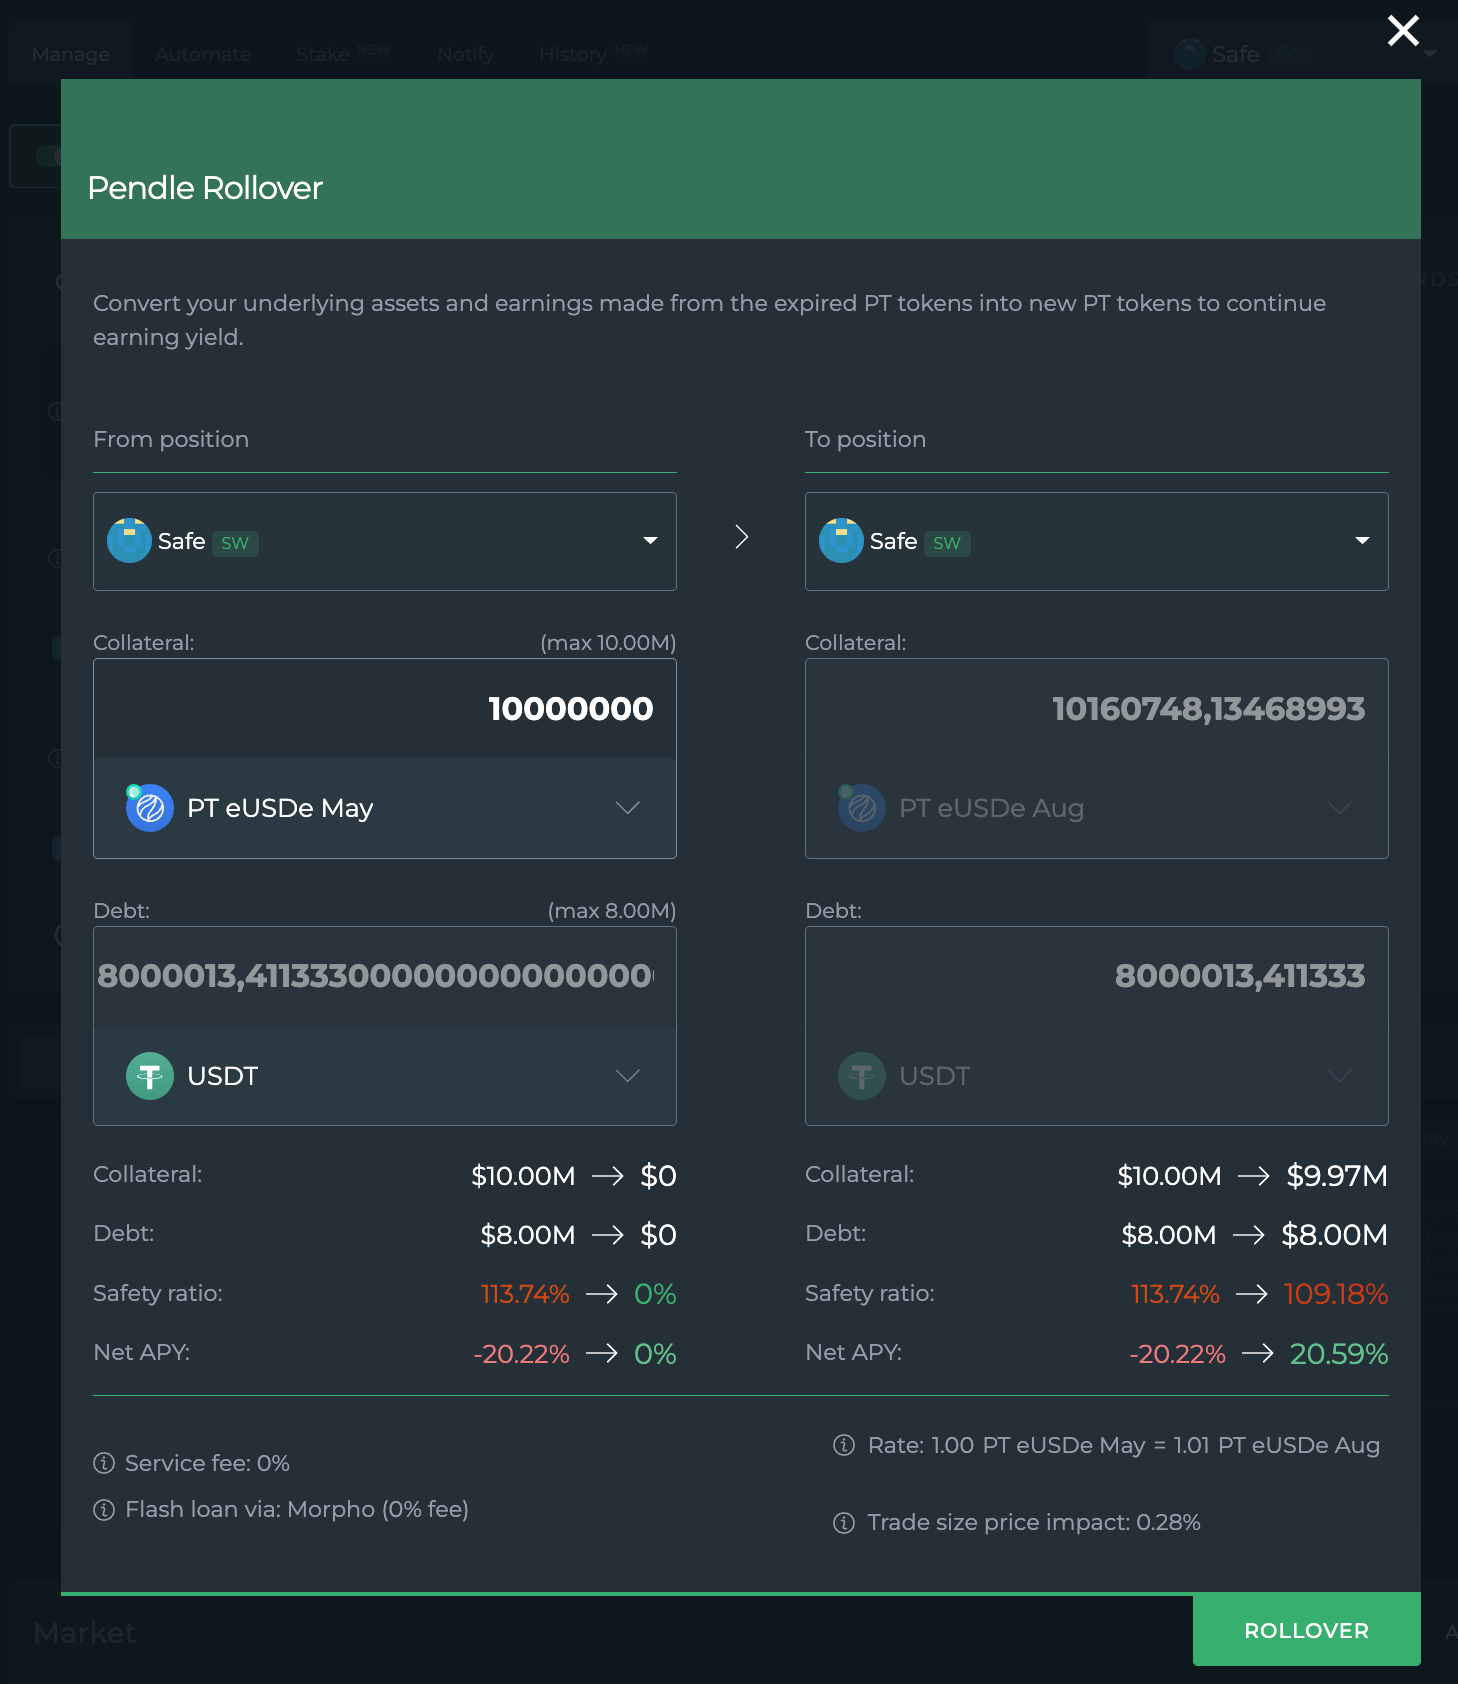The height and width of the screenshot is (1684, 1458).
Task: Click To position safety ratio 109.18%
Action: [1336, 1294]
